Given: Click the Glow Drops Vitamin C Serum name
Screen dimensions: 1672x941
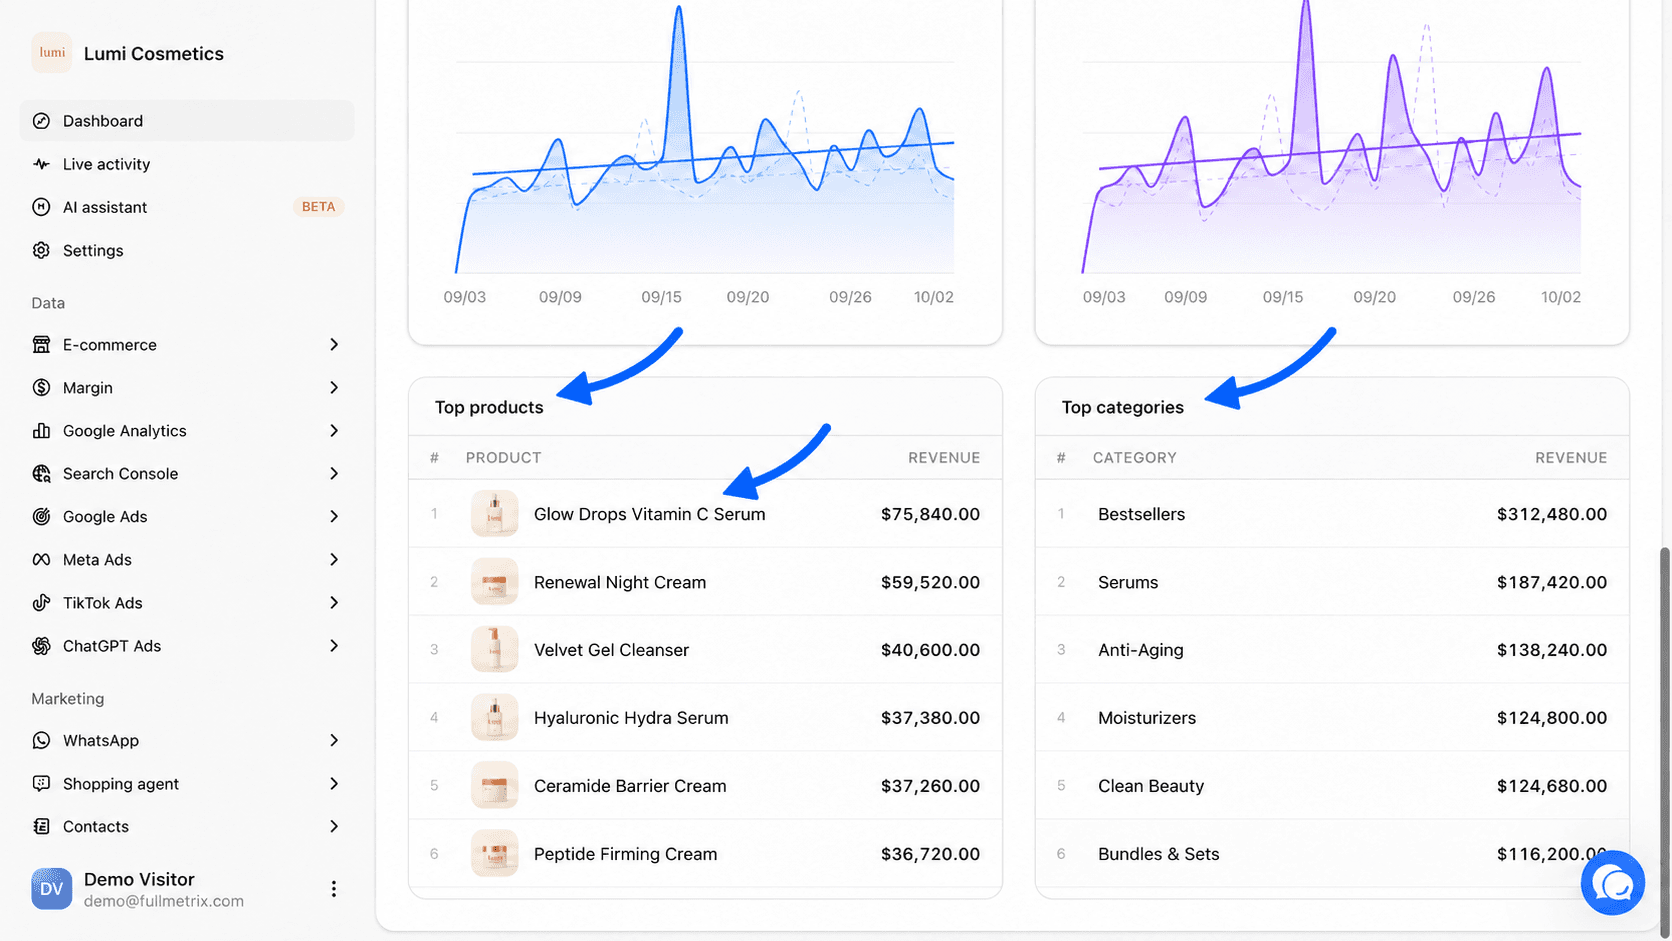Looking at the screenshot, I should pos(650,514).
